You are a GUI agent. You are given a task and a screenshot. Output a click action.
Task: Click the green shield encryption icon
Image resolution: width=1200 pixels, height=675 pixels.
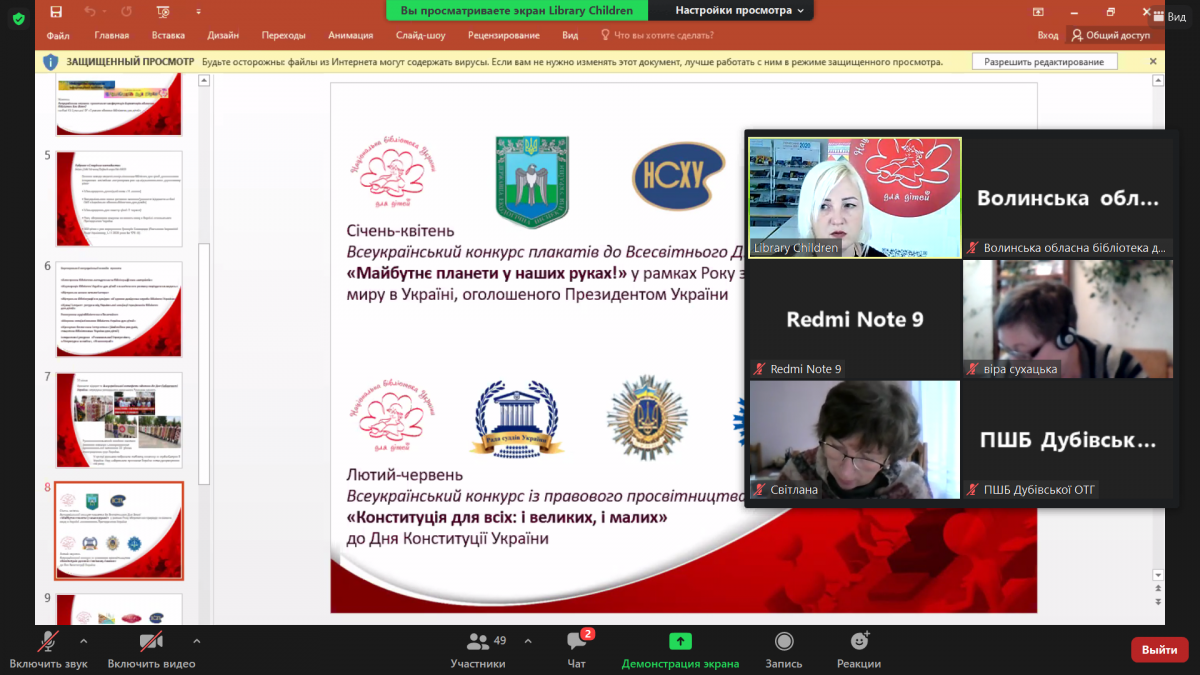tap(18, 19)
